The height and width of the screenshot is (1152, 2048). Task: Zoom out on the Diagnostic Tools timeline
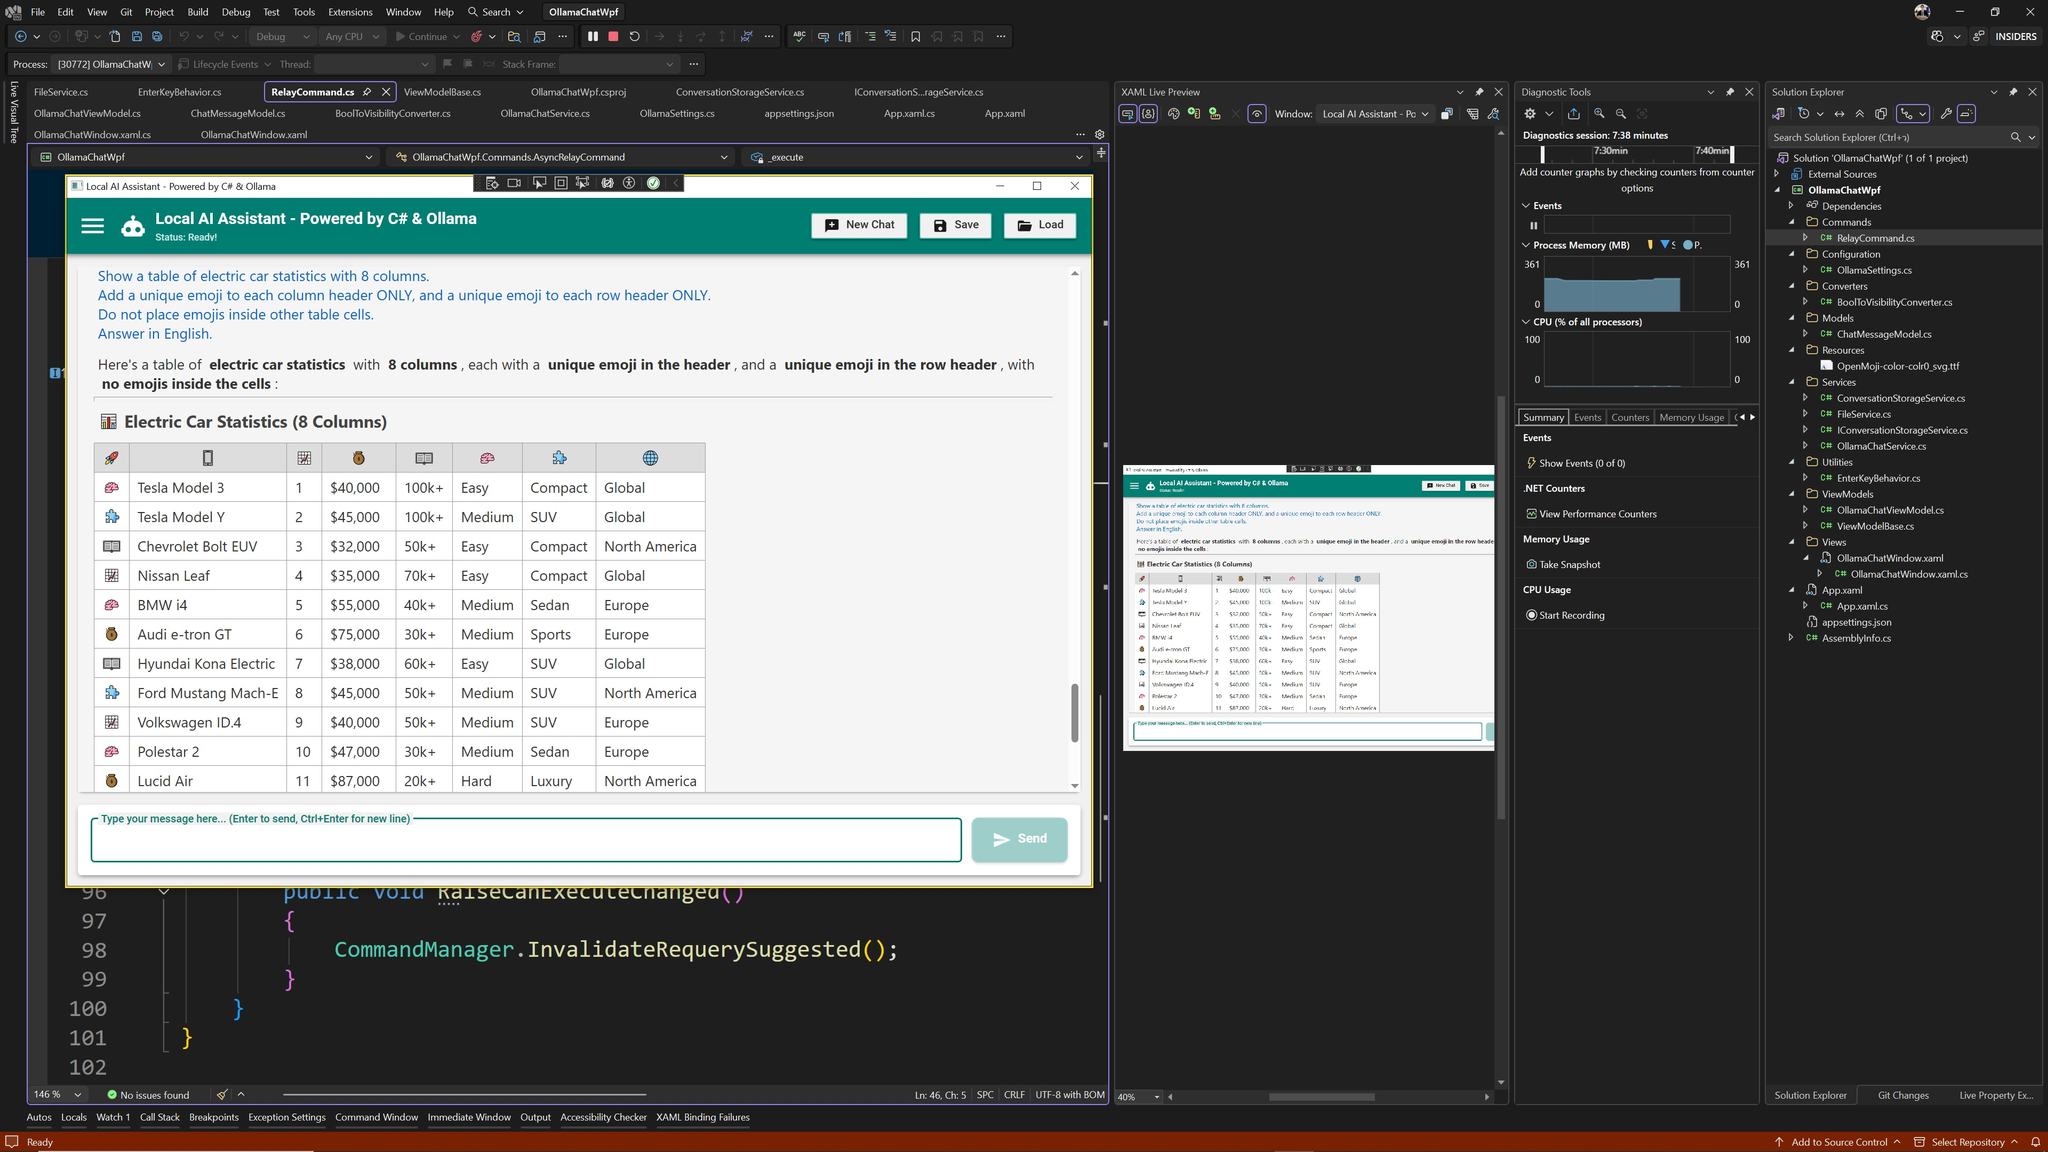click(1621, 114)
